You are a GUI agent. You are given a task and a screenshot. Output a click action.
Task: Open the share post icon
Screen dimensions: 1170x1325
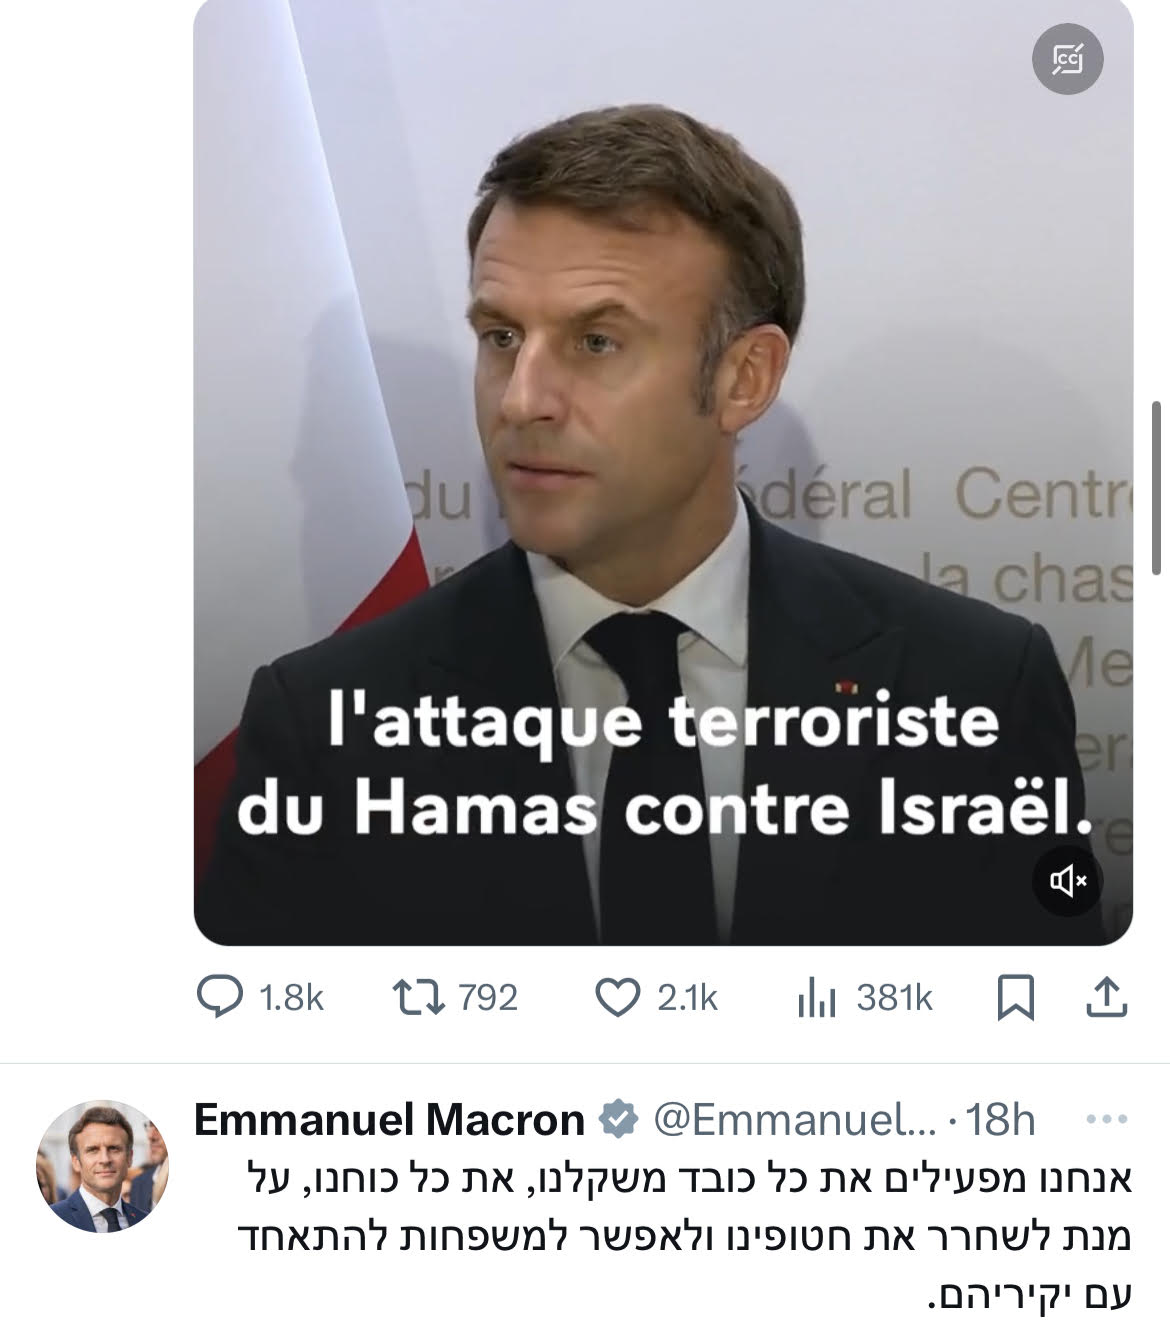point(1107,998)
